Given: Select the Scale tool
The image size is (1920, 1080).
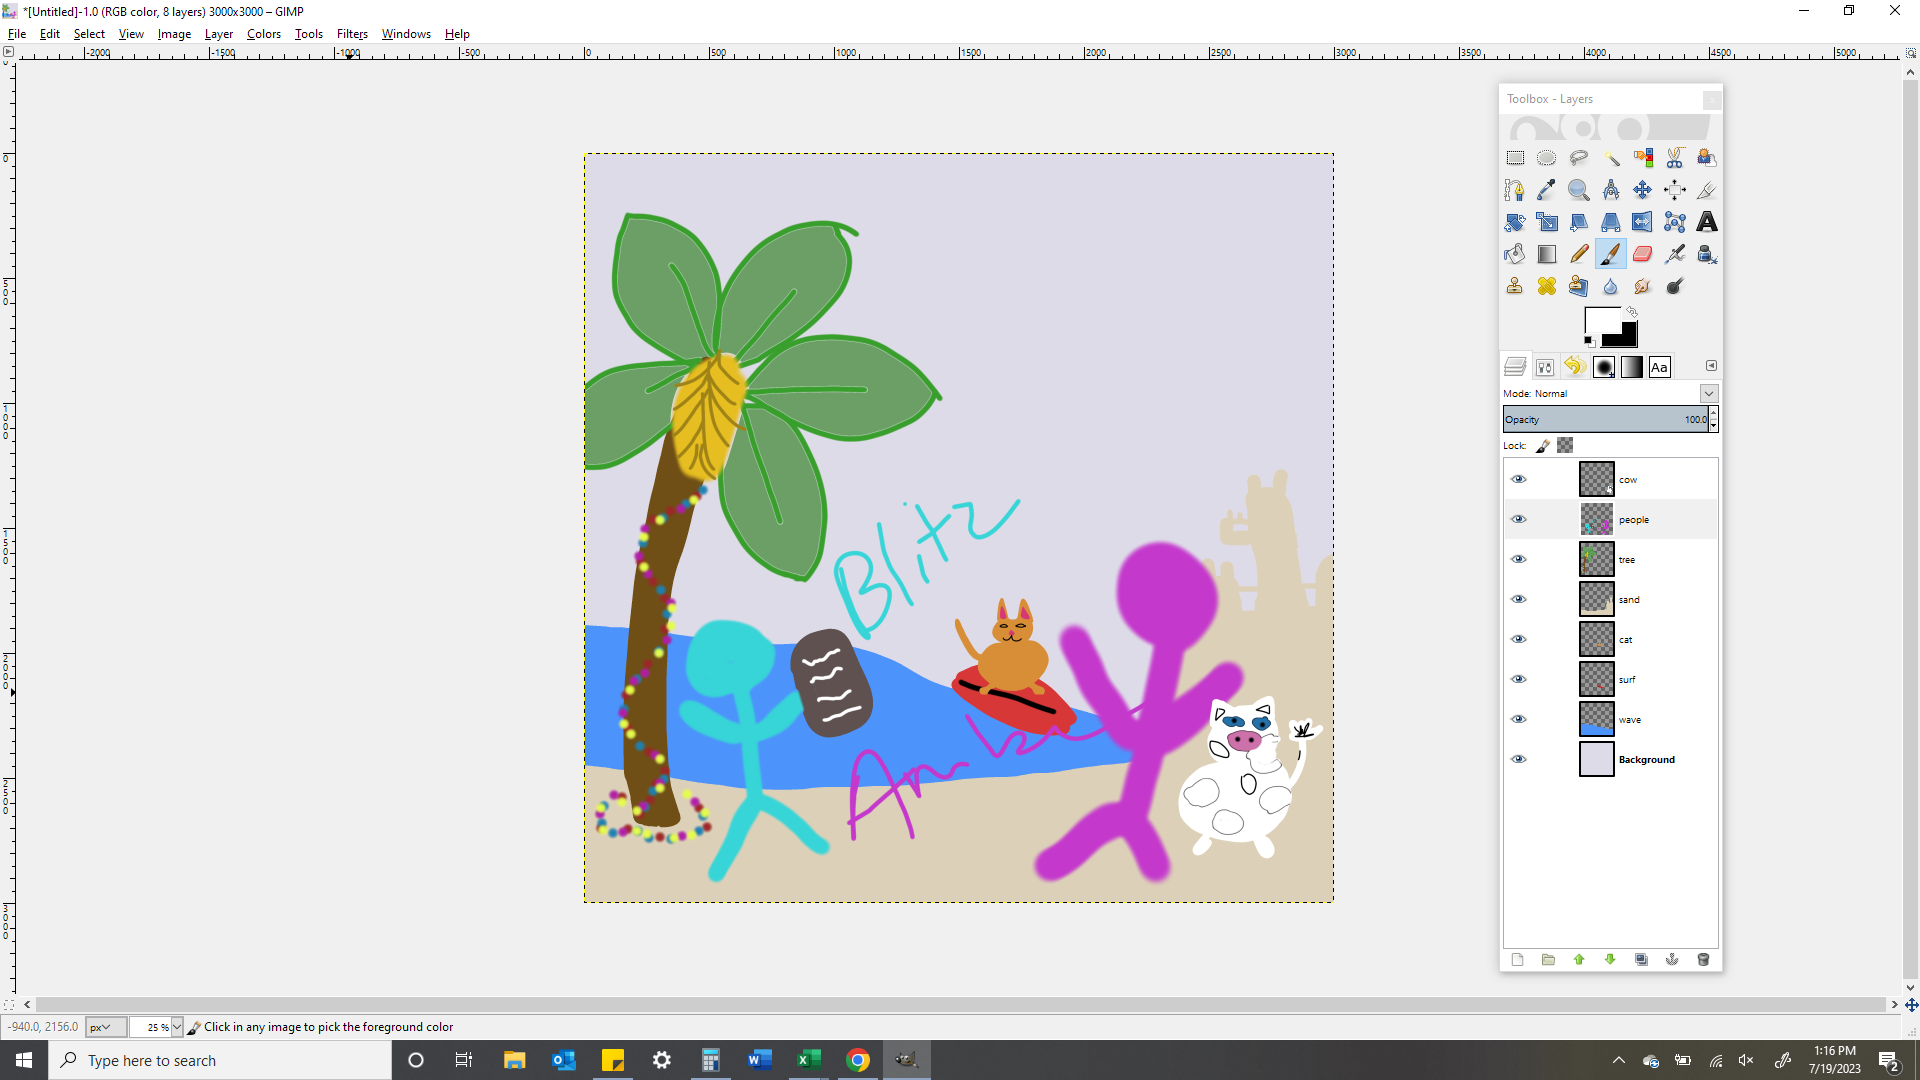Looking at the screenshot, I should coord(1547,222).
